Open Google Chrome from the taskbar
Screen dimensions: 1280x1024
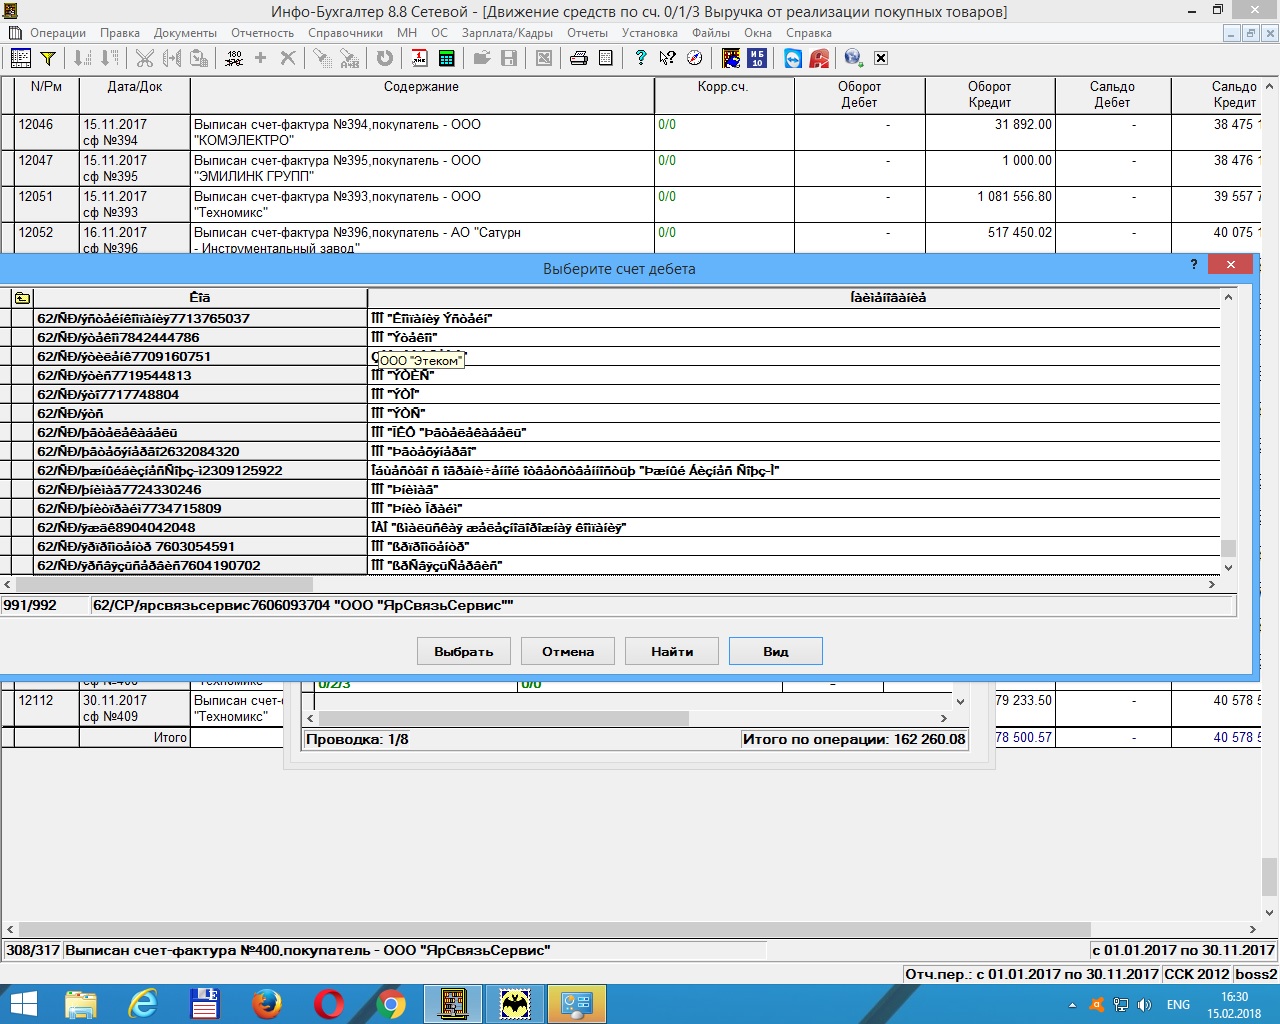click(391, 1004)
